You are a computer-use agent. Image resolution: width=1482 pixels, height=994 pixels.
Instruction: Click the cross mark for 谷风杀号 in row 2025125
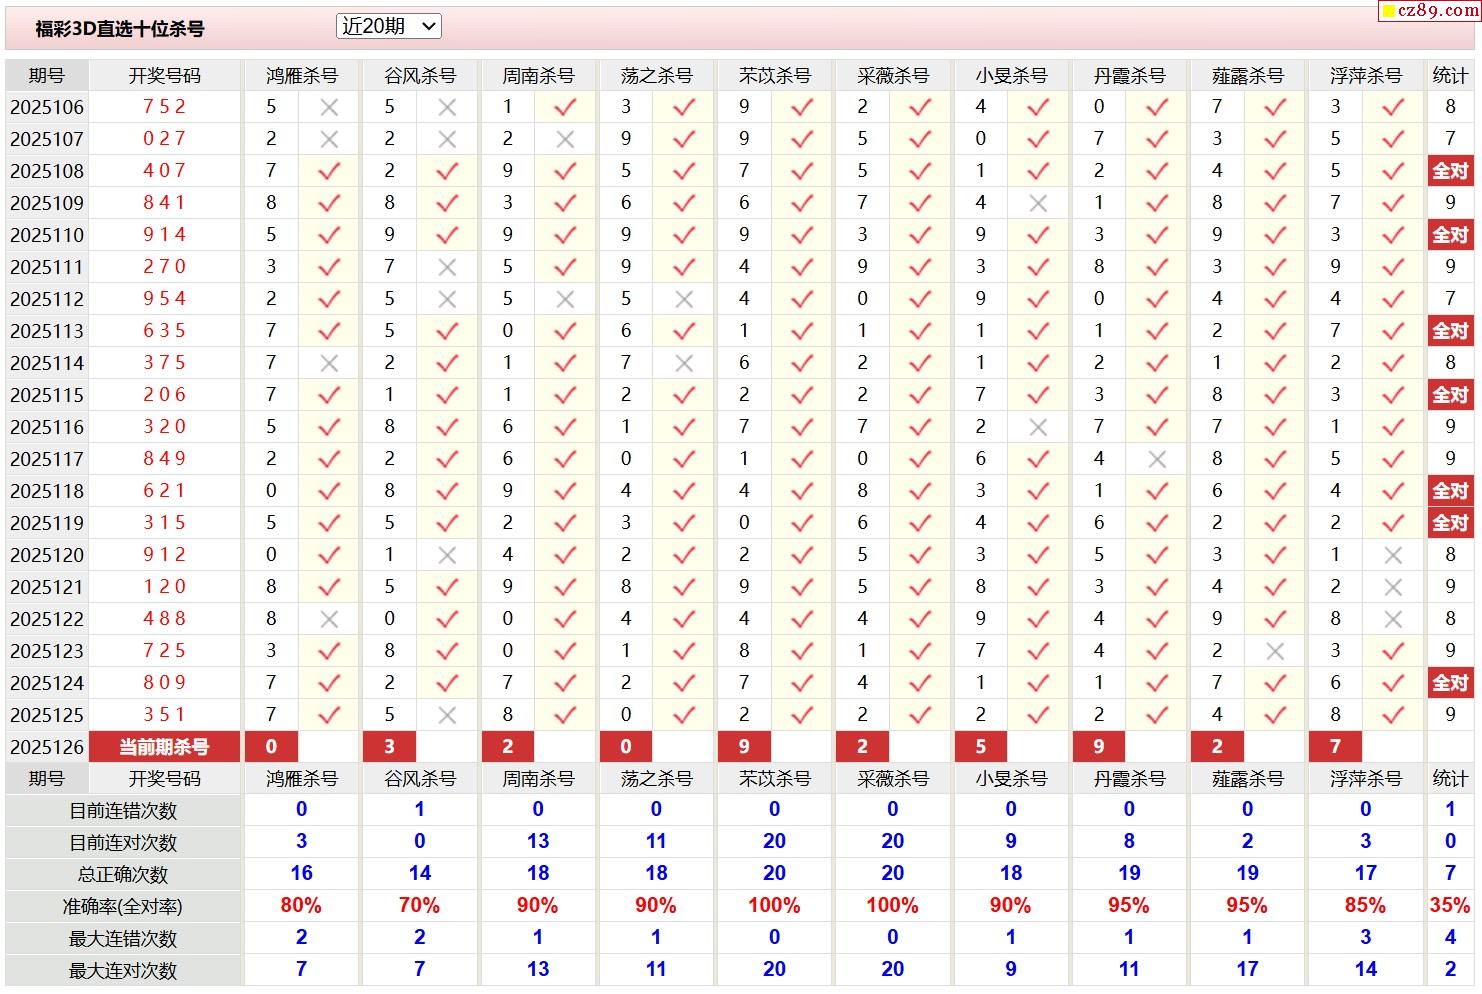point(447,715)
